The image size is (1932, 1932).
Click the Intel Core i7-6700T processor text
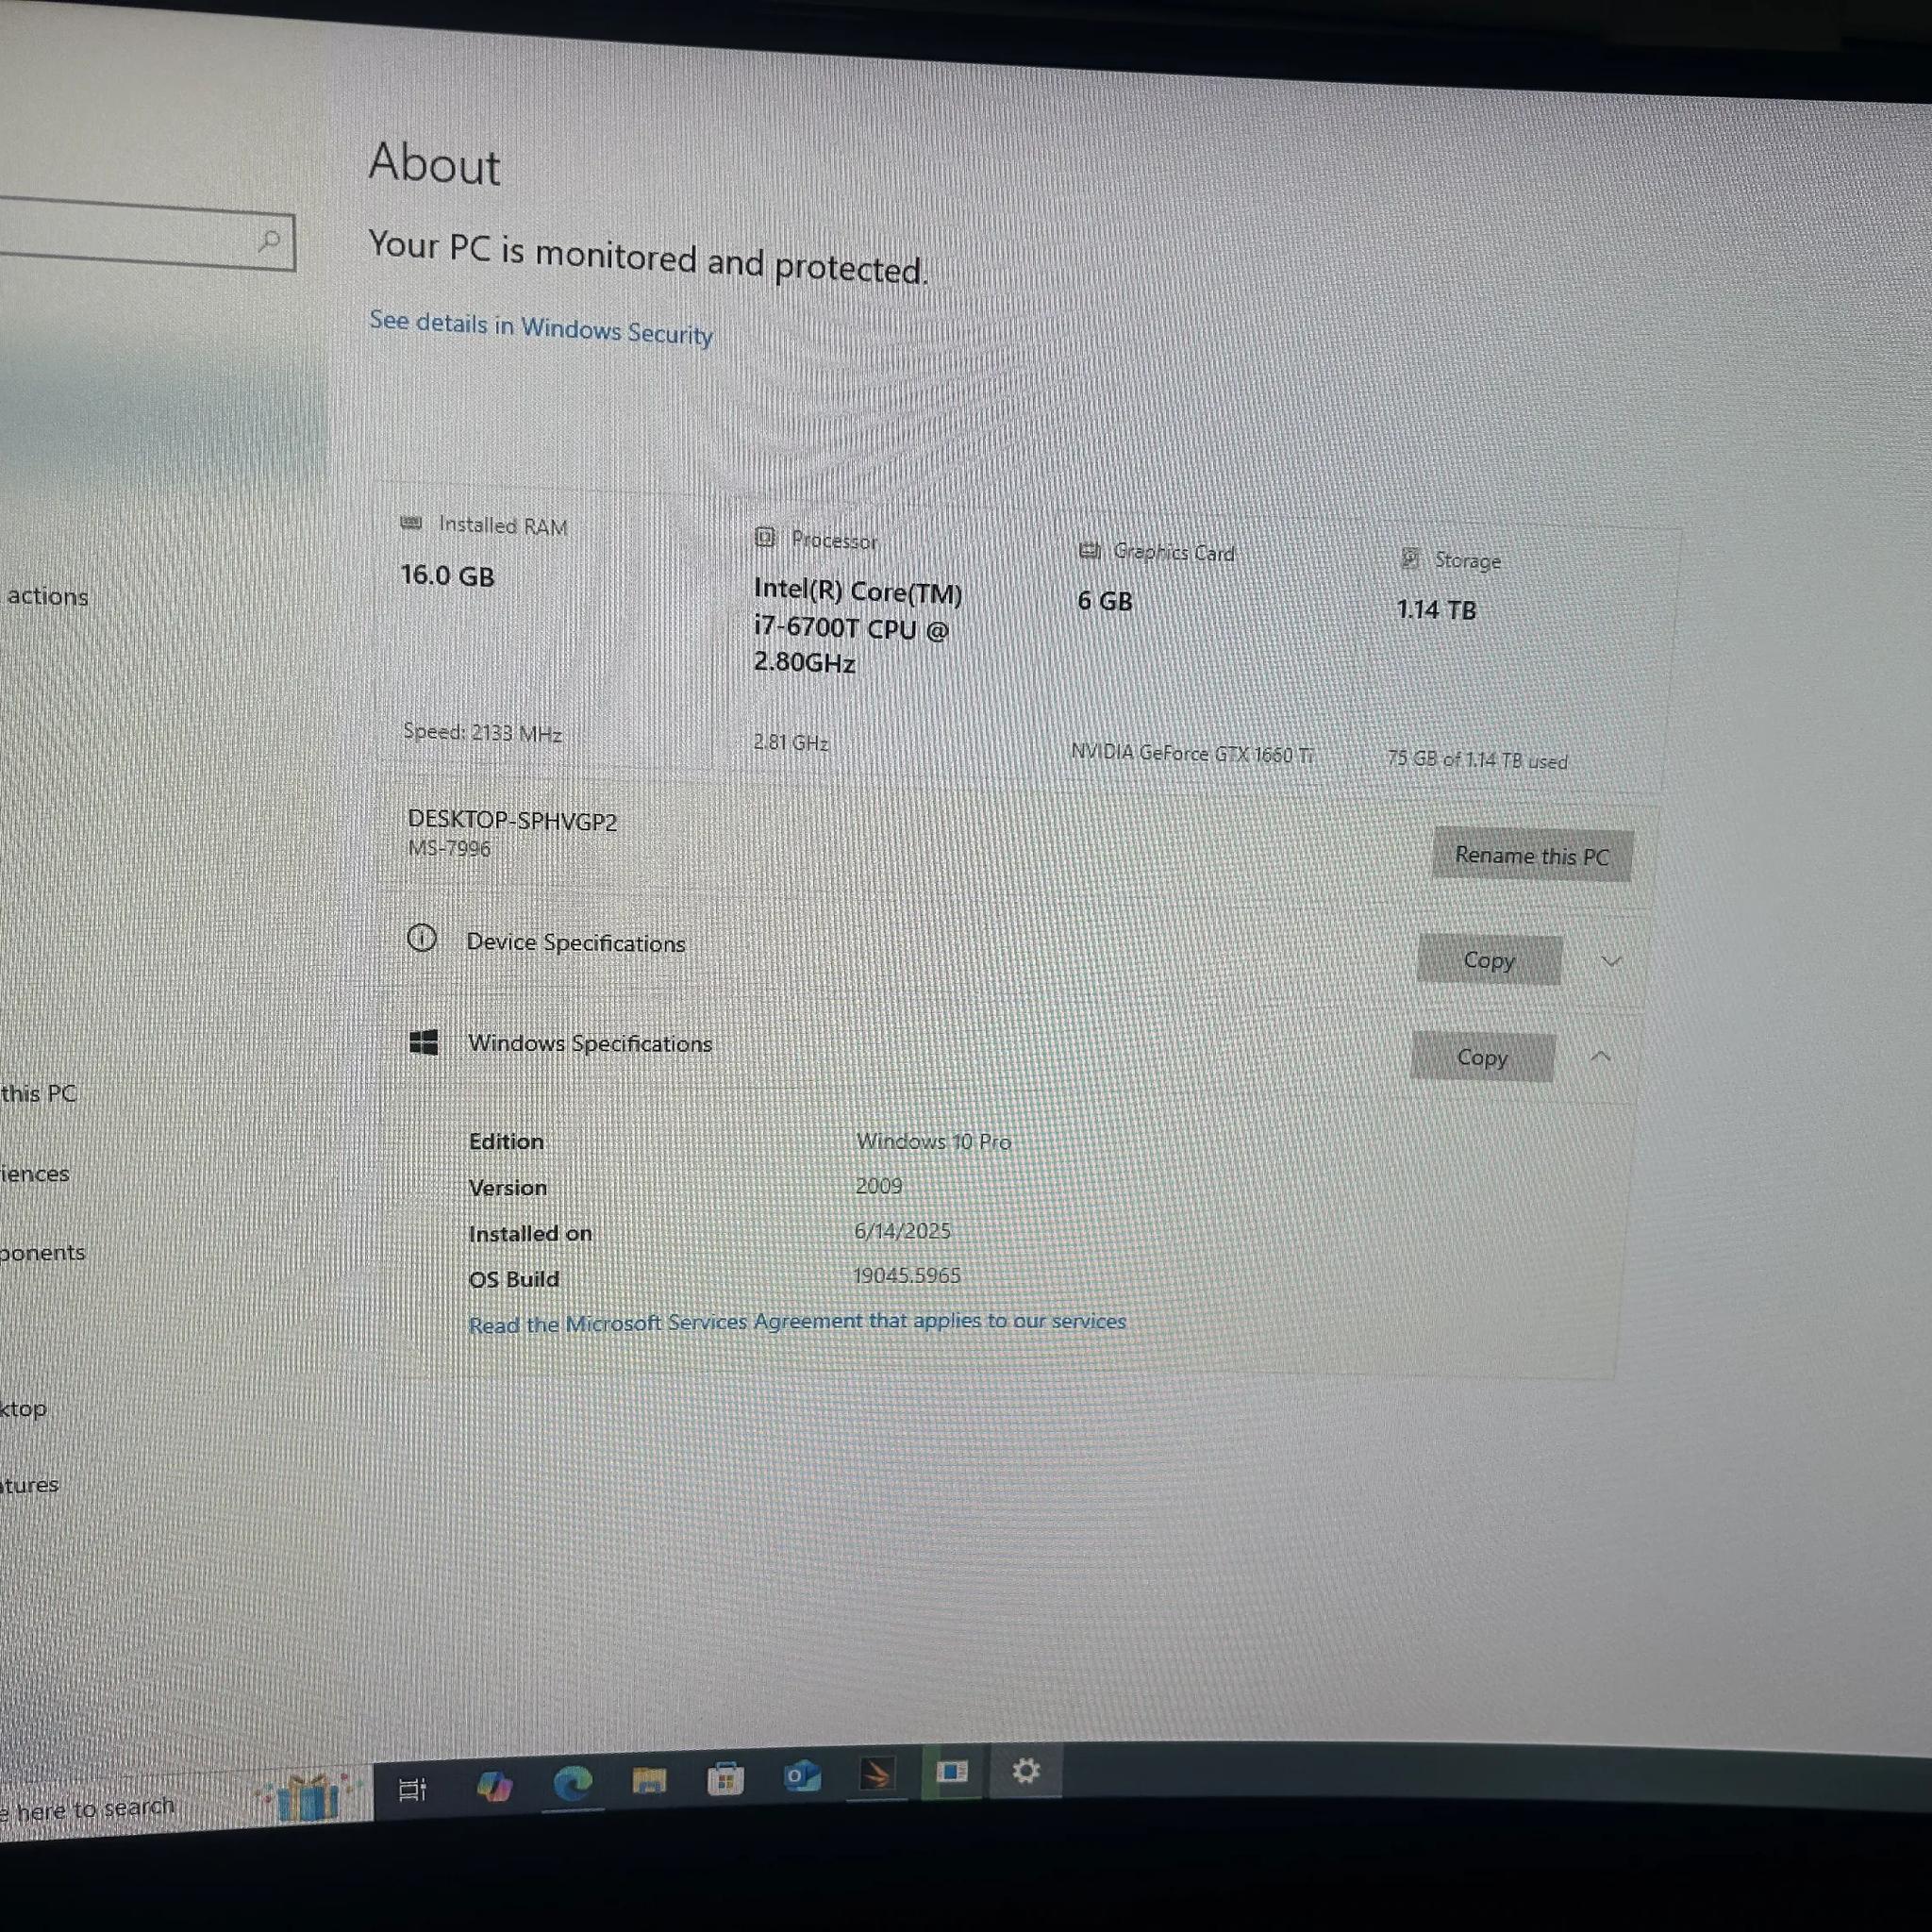[x=857, y=627]
